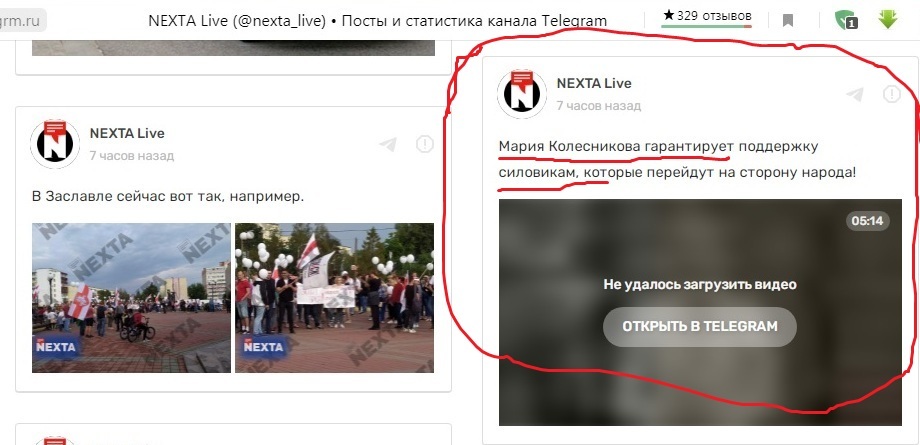Viewport: 920px width, 445px height.
Task: Click the ОТКРЫТЬ В TELEGRAM button
Action: coord(700,326)
